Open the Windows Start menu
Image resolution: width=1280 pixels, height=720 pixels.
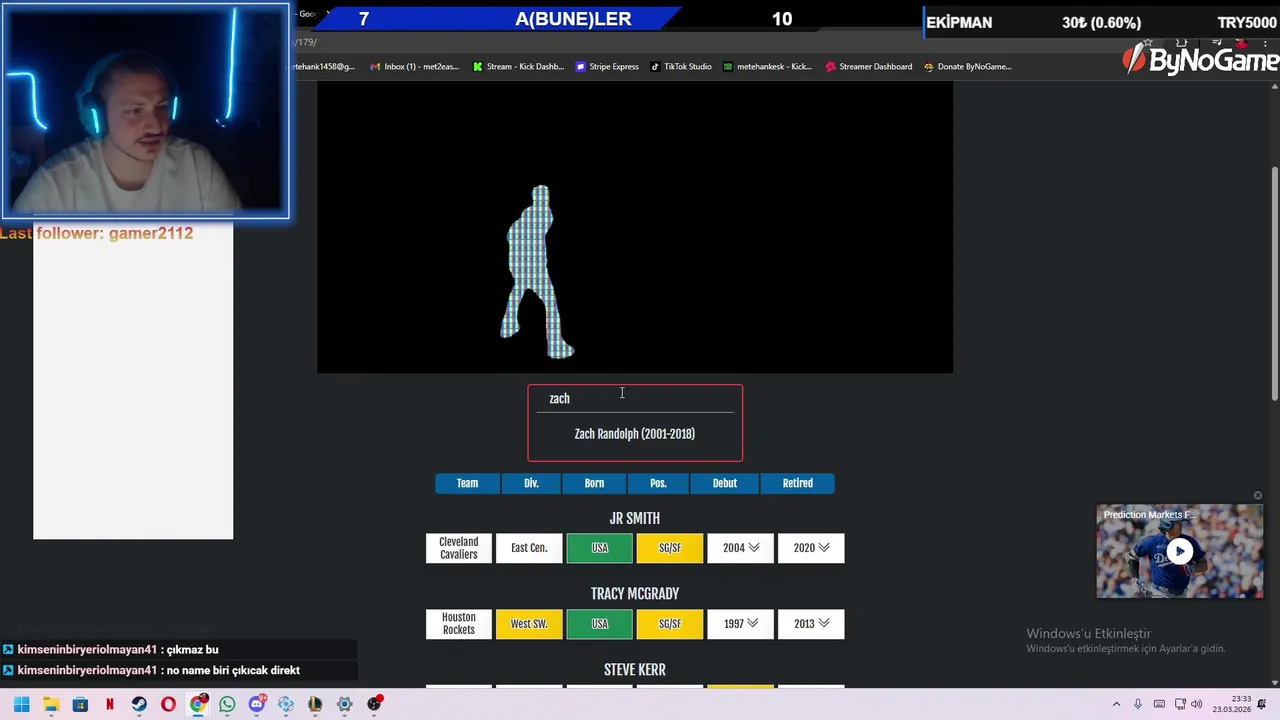click(x=22, y=704)
